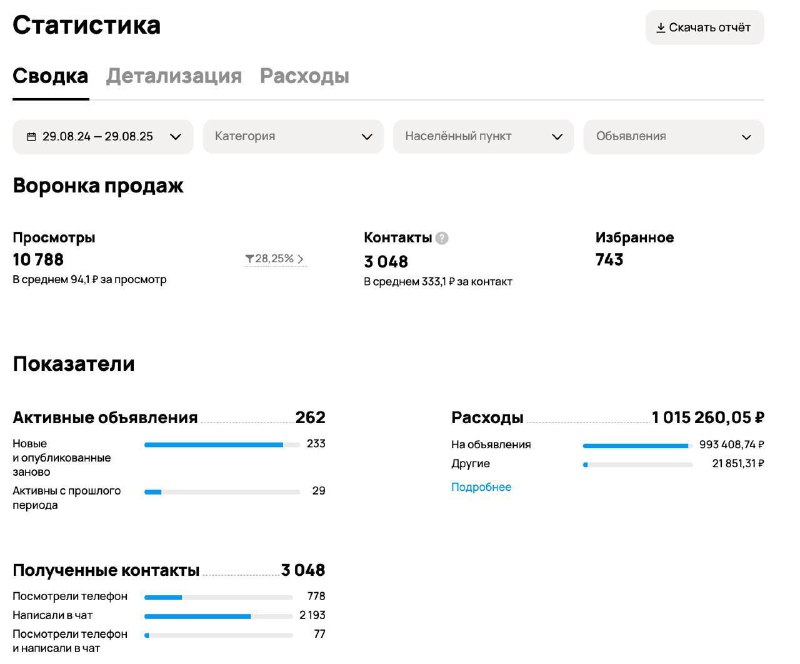This screenshot has width=800, height=664.
Task: Click the chevron arrow of date filter
Action: click(x=176, y=137)
